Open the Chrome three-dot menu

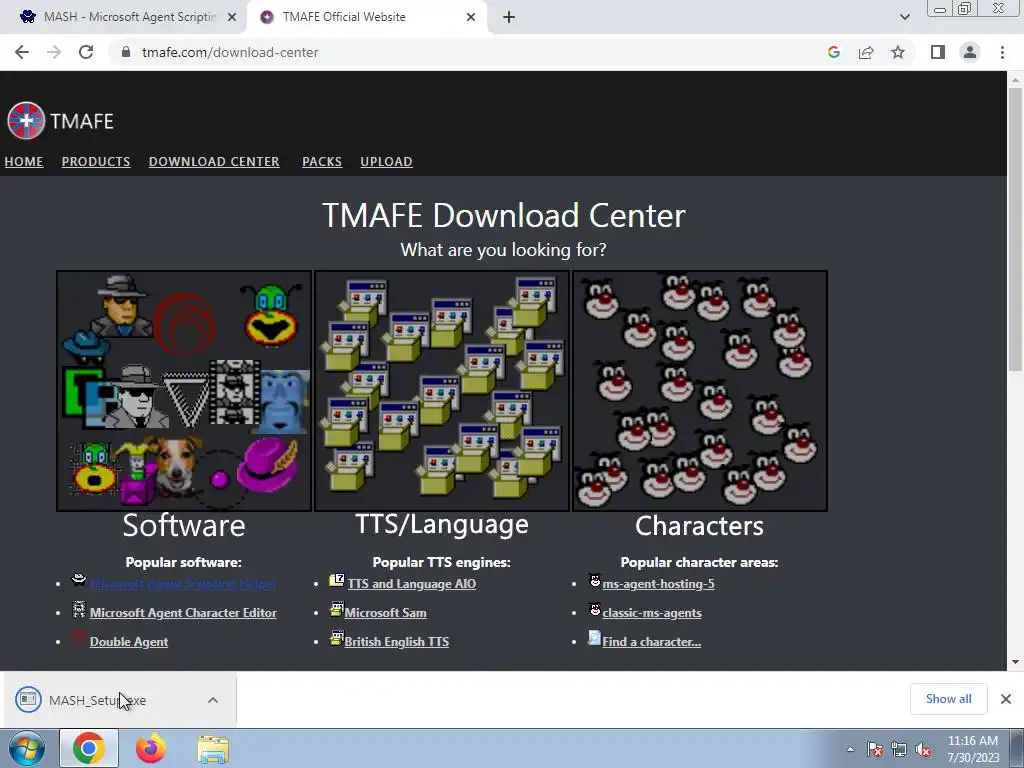pos(1002,52)
